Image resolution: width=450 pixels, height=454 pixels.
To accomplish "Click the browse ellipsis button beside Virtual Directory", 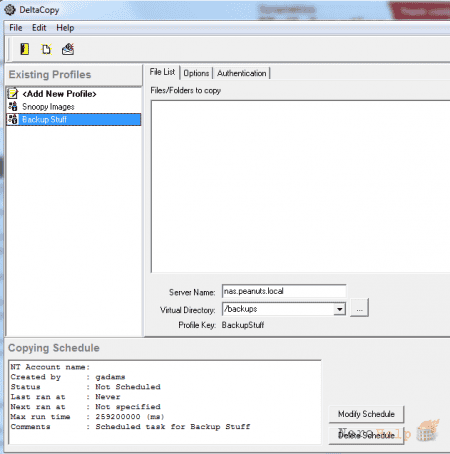I will [x=359, y=308].
